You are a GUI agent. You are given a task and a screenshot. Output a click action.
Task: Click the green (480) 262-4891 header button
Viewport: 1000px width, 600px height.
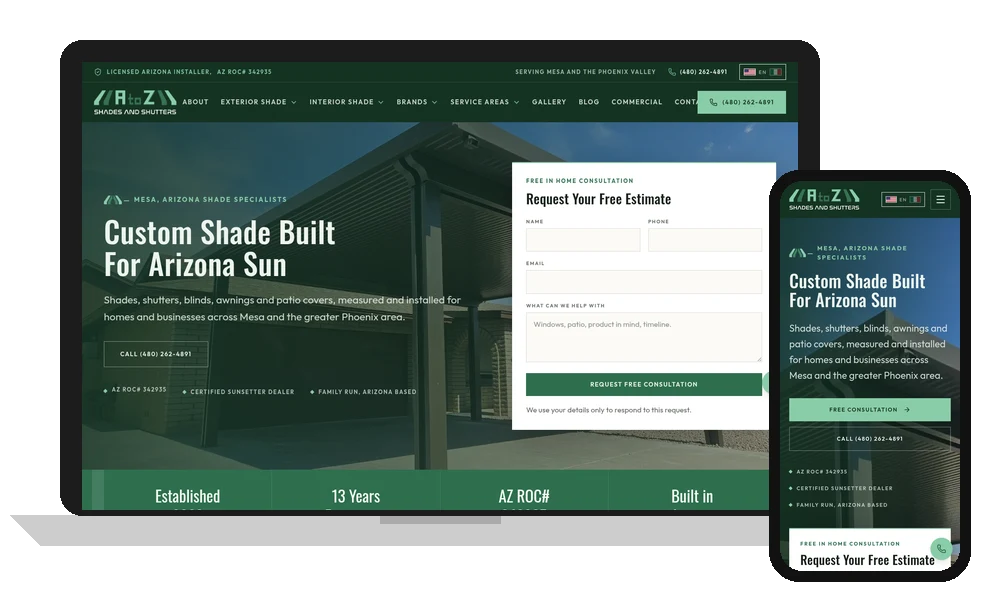coord(742,102)
